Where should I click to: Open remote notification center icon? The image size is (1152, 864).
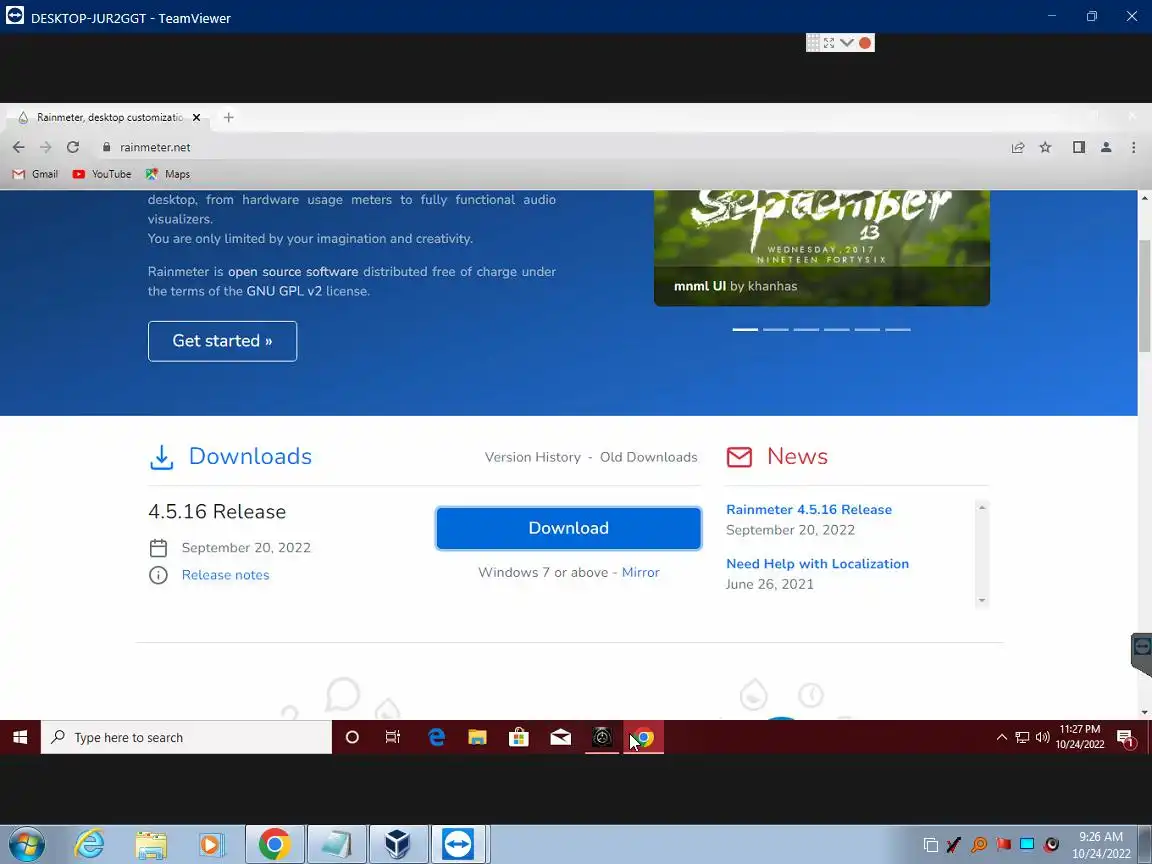1126,738
